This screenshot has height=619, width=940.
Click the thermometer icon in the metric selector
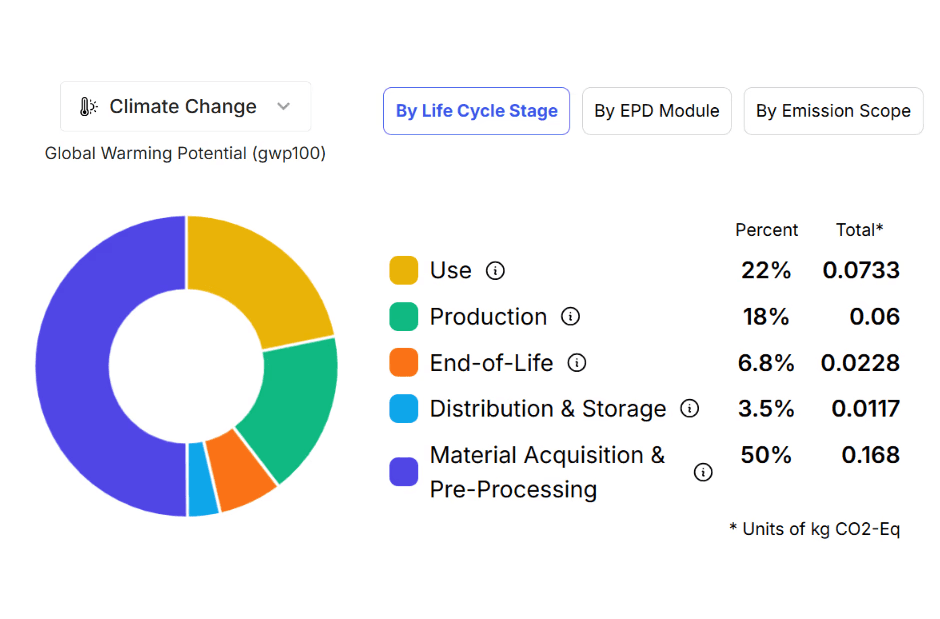(89, 107)
